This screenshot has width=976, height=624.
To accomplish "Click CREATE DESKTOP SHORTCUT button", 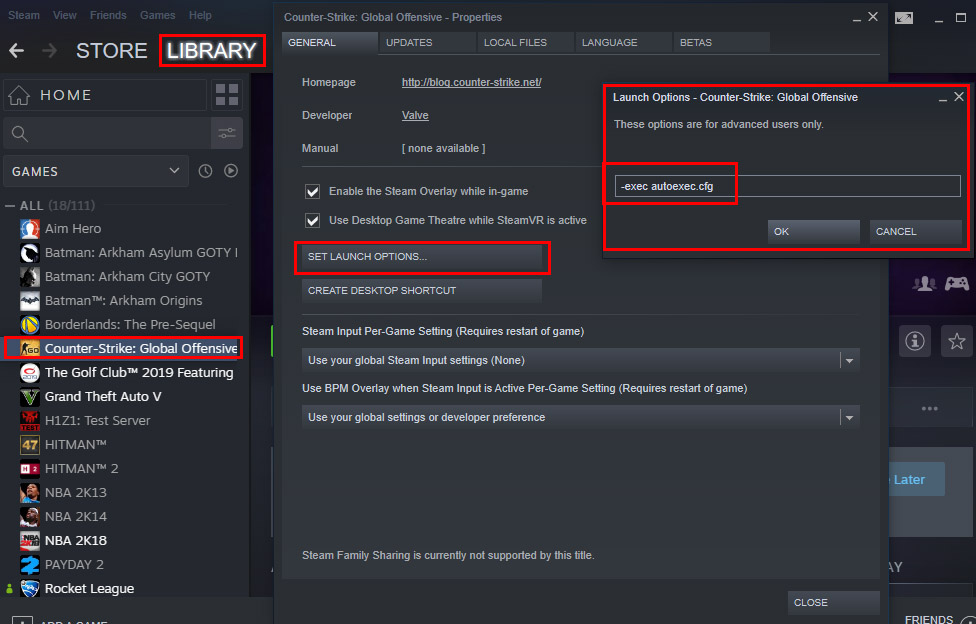I will click(x=421, y=291).
